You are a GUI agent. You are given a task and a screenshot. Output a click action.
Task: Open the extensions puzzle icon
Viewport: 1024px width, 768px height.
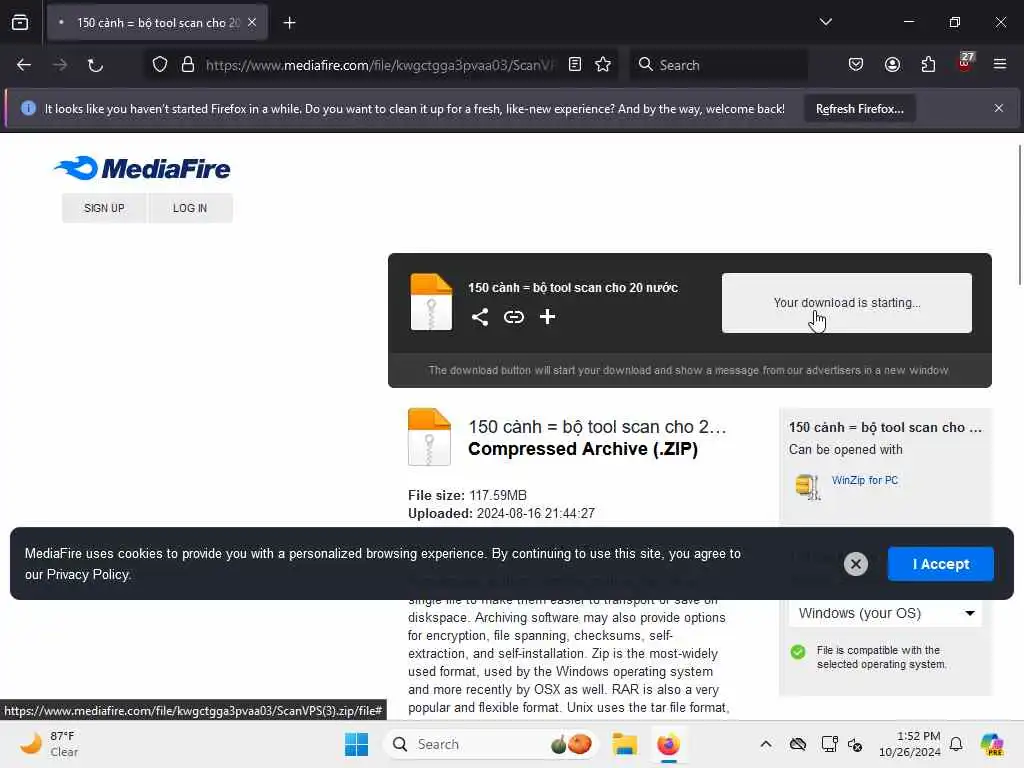coord(928,65)
